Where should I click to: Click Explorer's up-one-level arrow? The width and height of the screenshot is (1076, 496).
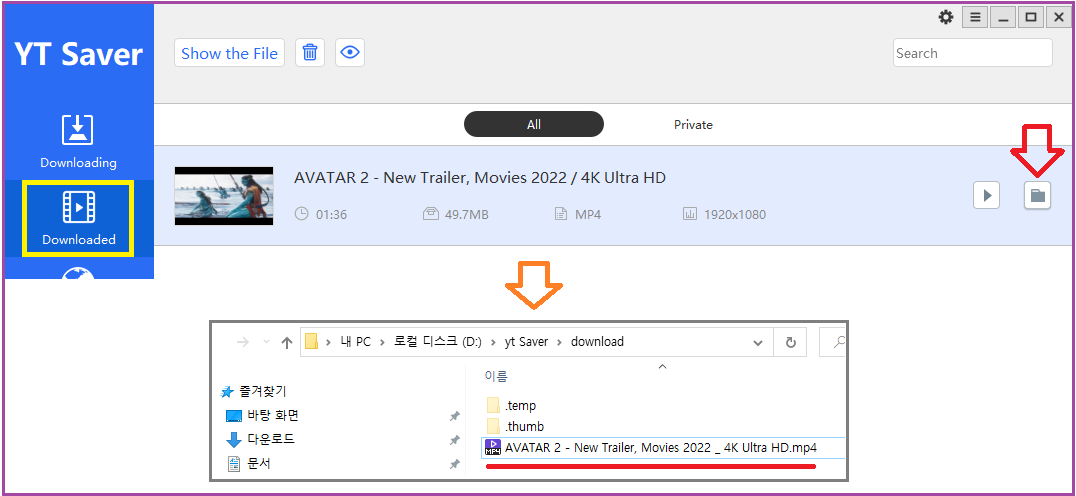tap(288, 342)
